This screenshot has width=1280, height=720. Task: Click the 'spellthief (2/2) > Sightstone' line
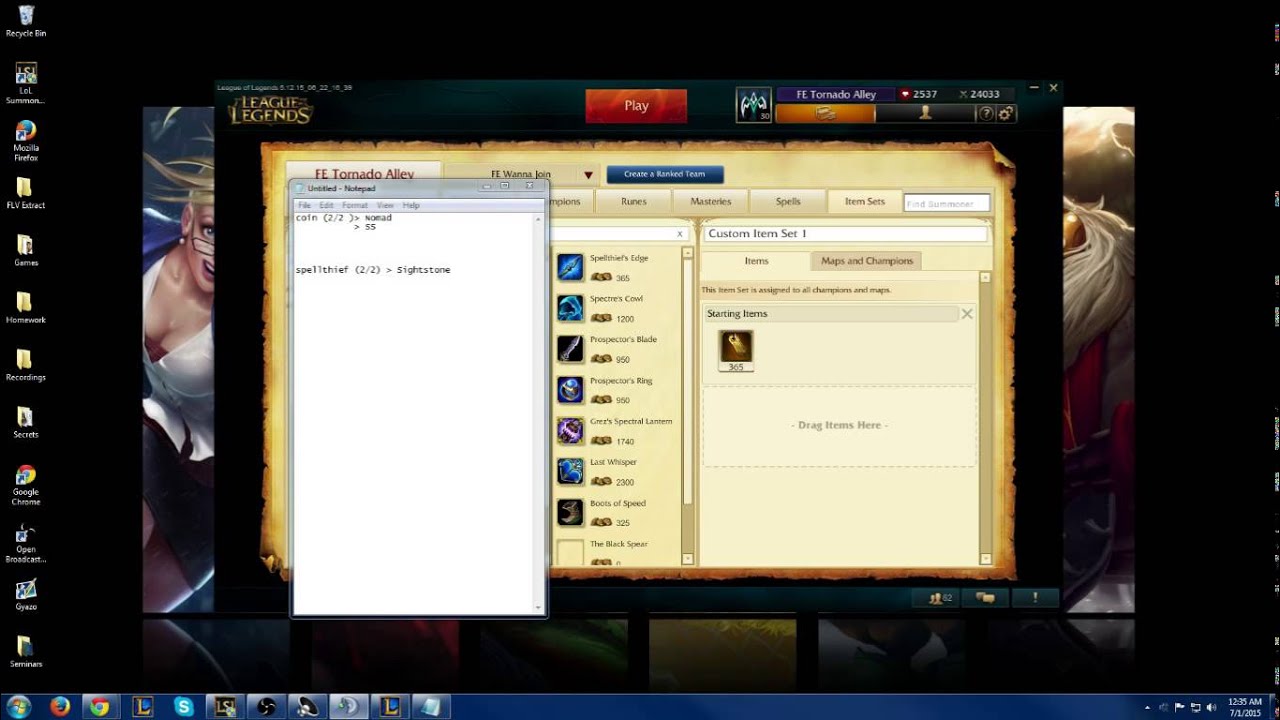(373, 270)
